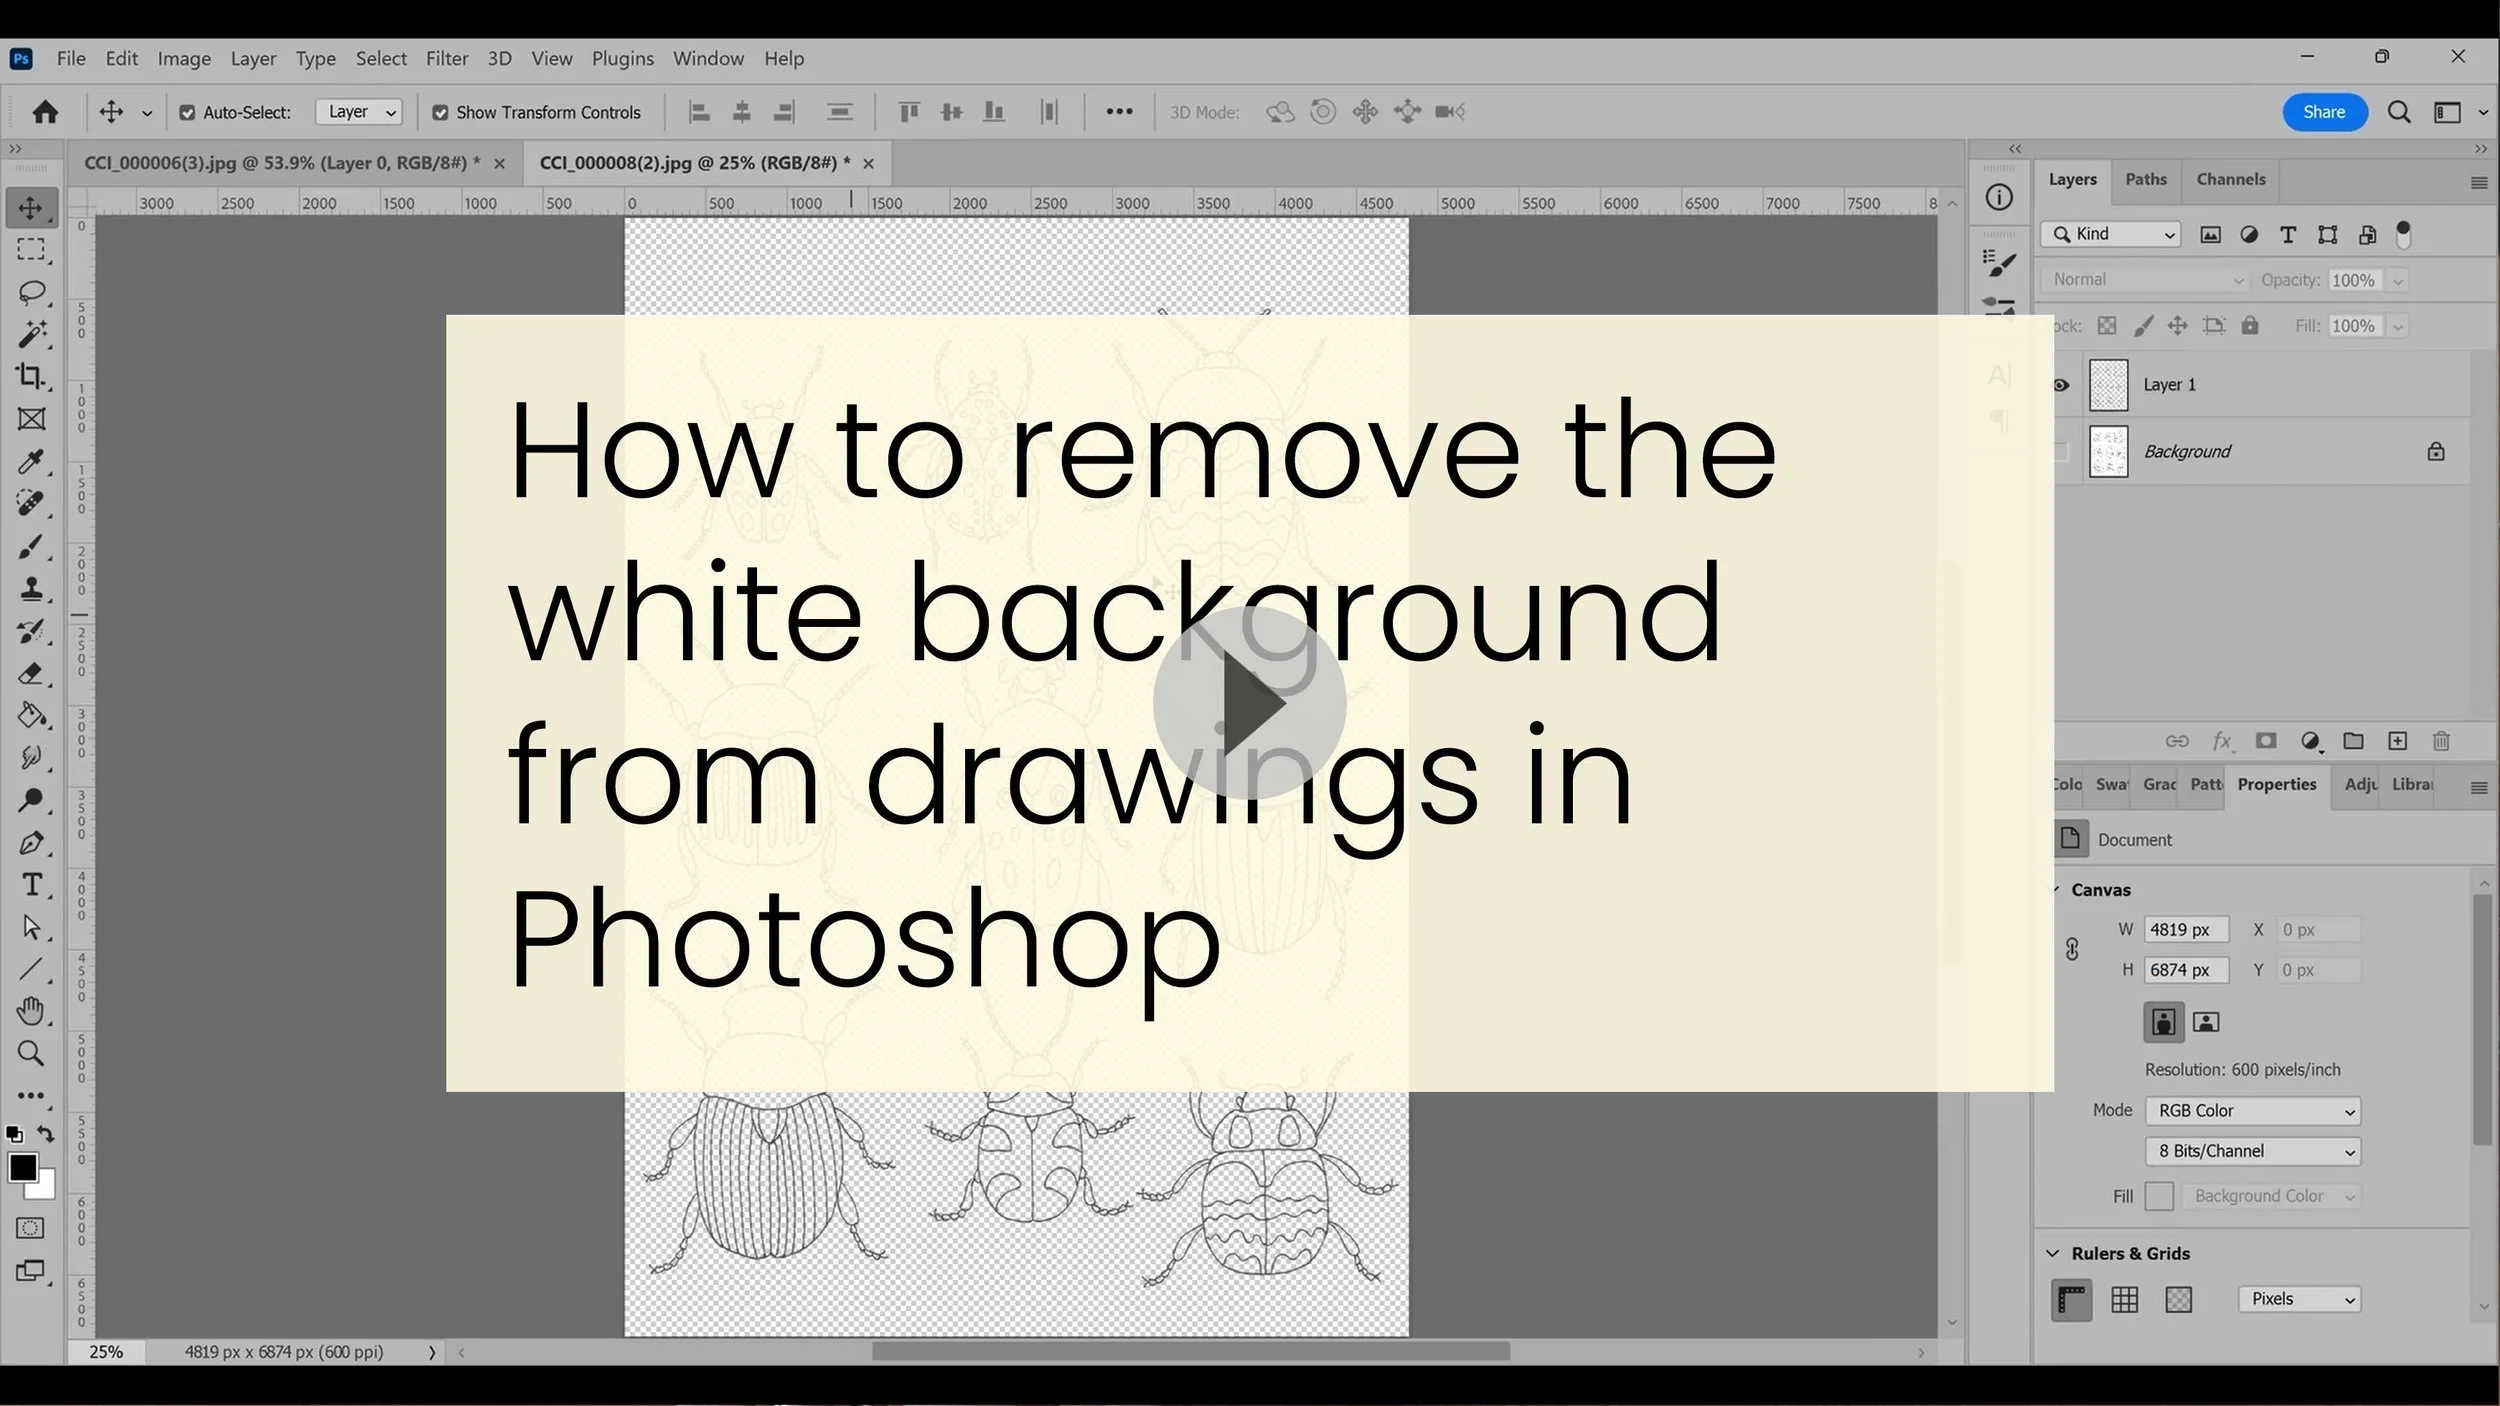Image resolution: width=2500 pixels, height=1406 pixels.
Task: Disable Auto-Select checkbox
Action: coord(188,112)
